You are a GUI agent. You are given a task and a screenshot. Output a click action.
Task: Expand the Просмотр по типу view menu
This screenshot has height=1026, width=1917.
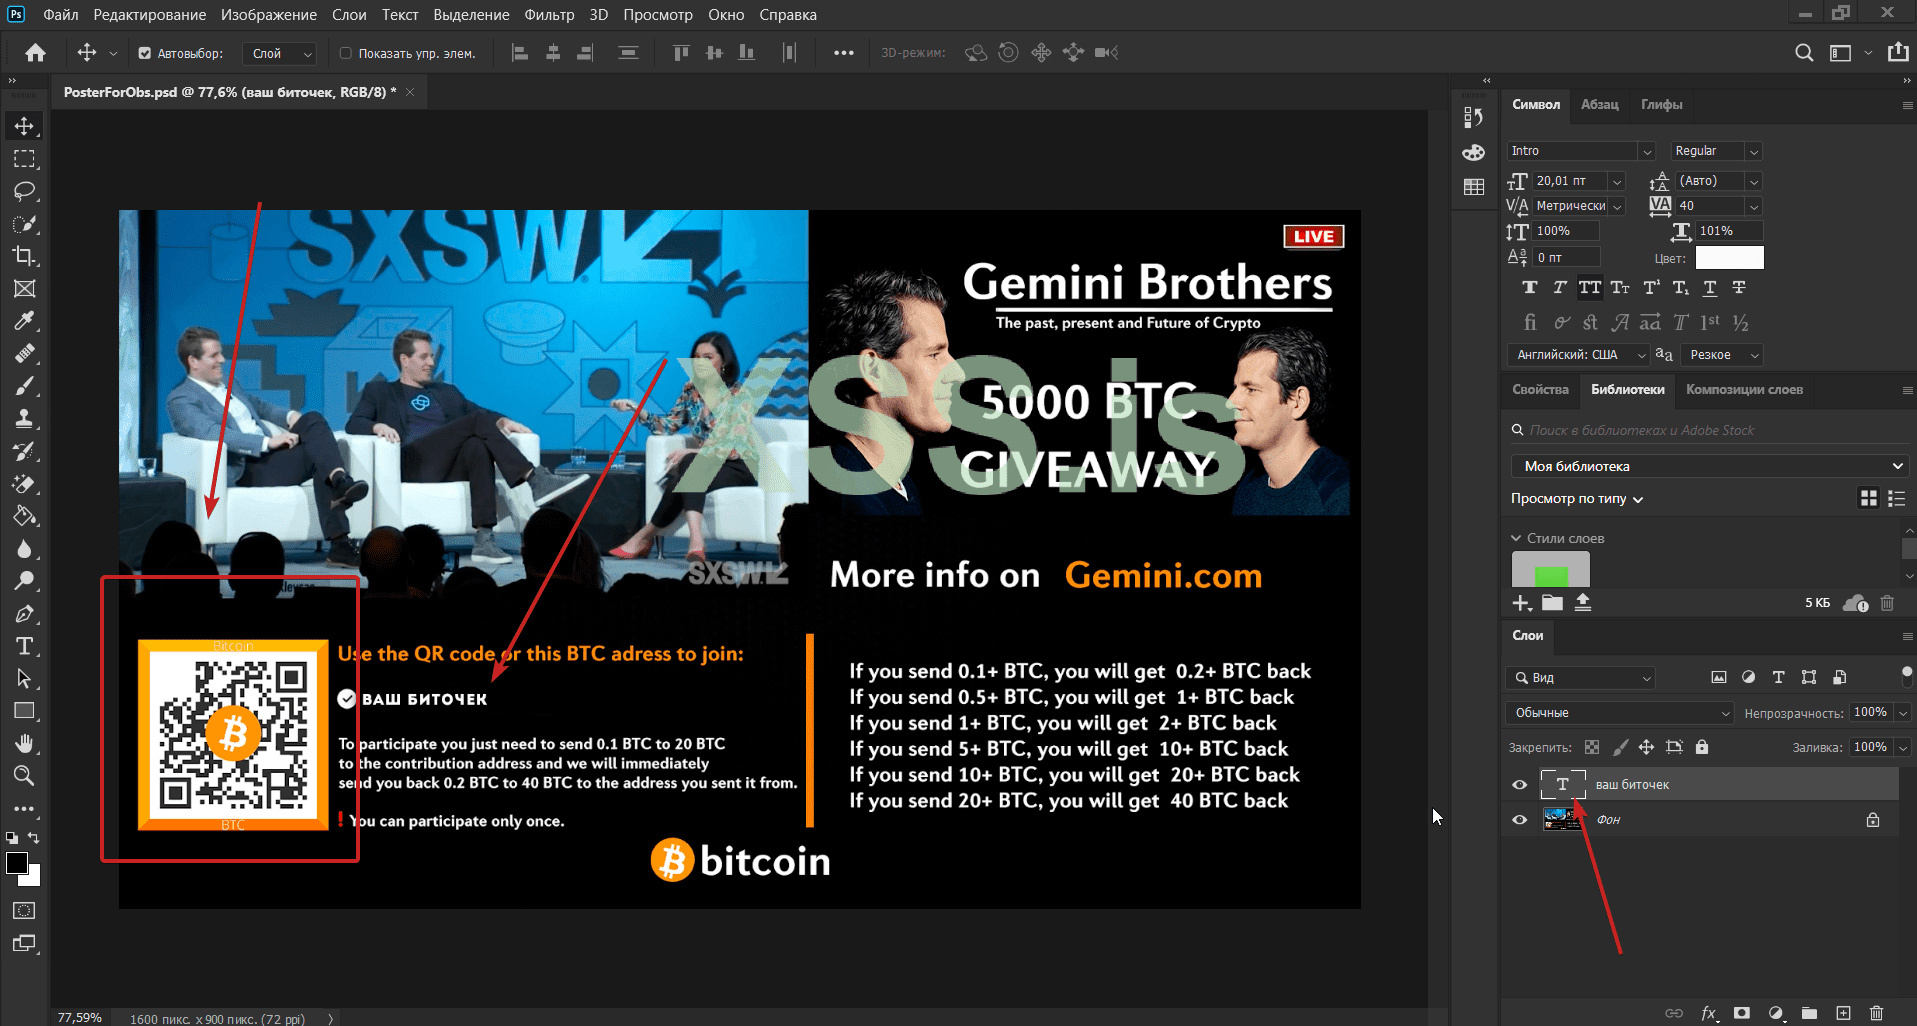pos(1577,498)
